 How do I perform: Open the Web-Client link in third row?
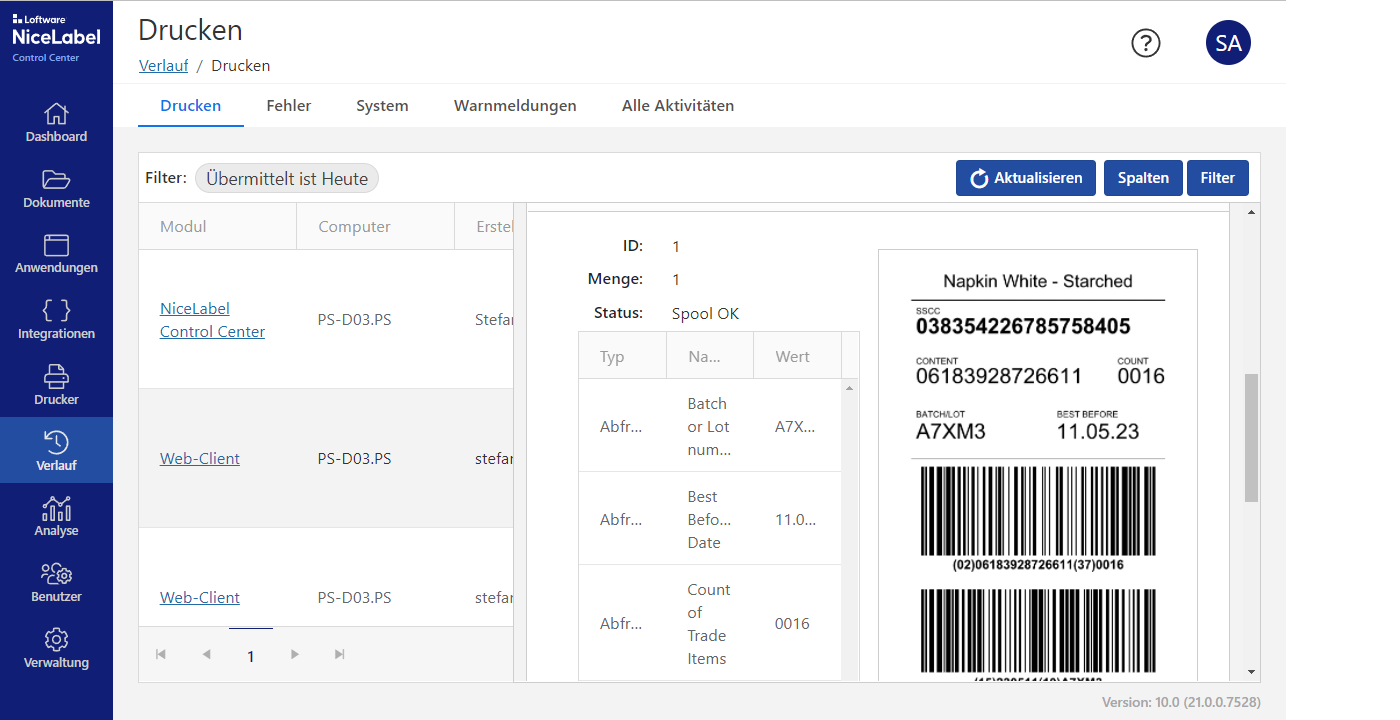coord(200,598)
